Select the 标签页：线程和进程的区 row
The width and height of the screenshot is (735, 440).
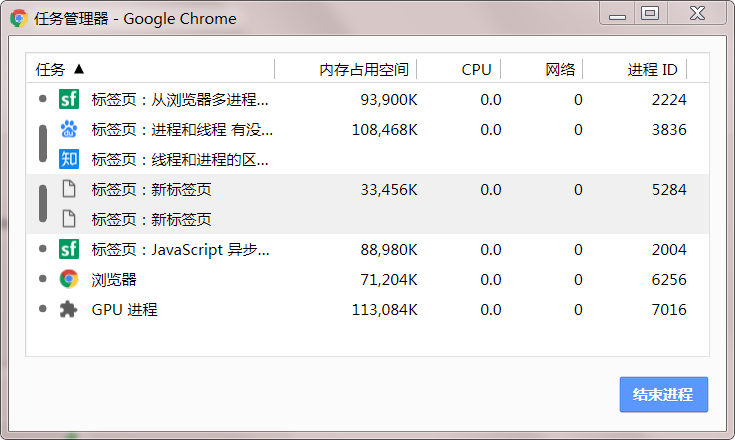180,159
